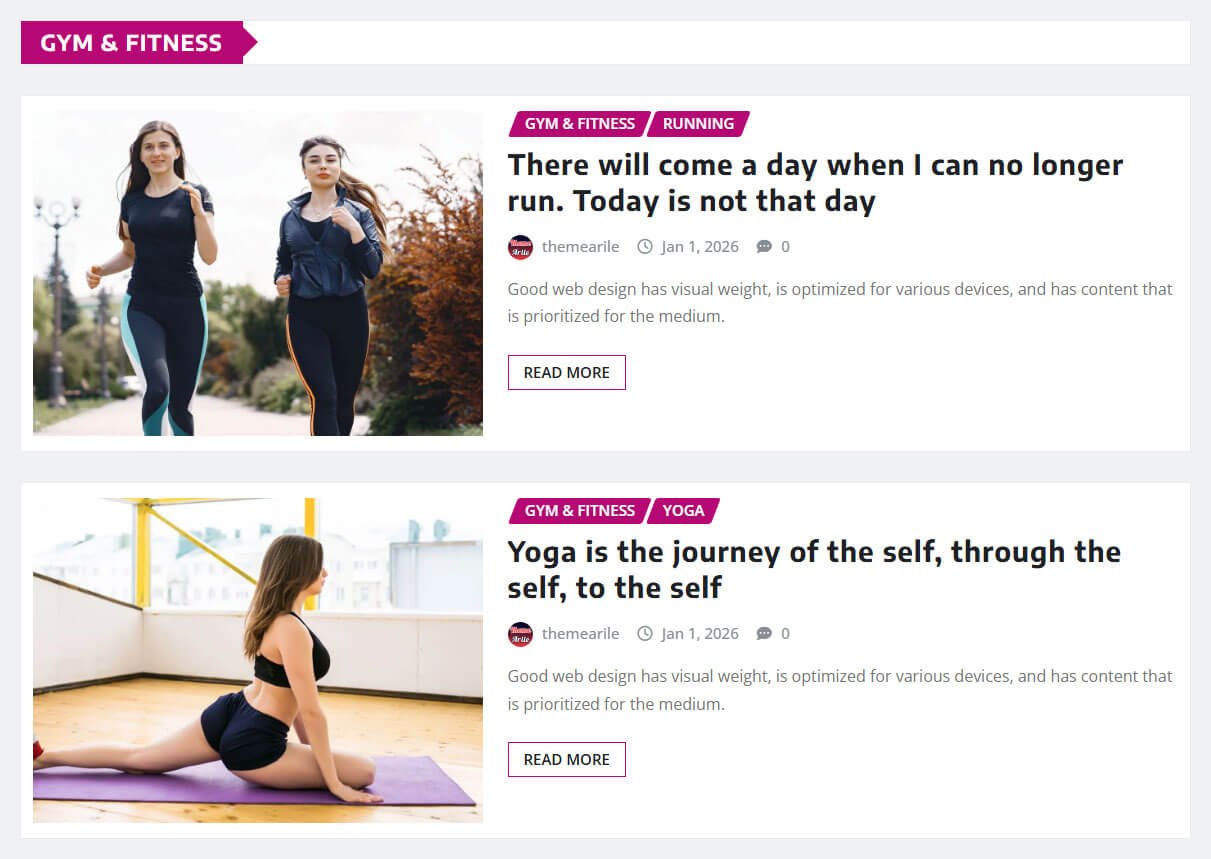Screen dimensions: 1211x859
Task: Select GYM & FITNESS tag on yoga post
Action: [580, 511]
